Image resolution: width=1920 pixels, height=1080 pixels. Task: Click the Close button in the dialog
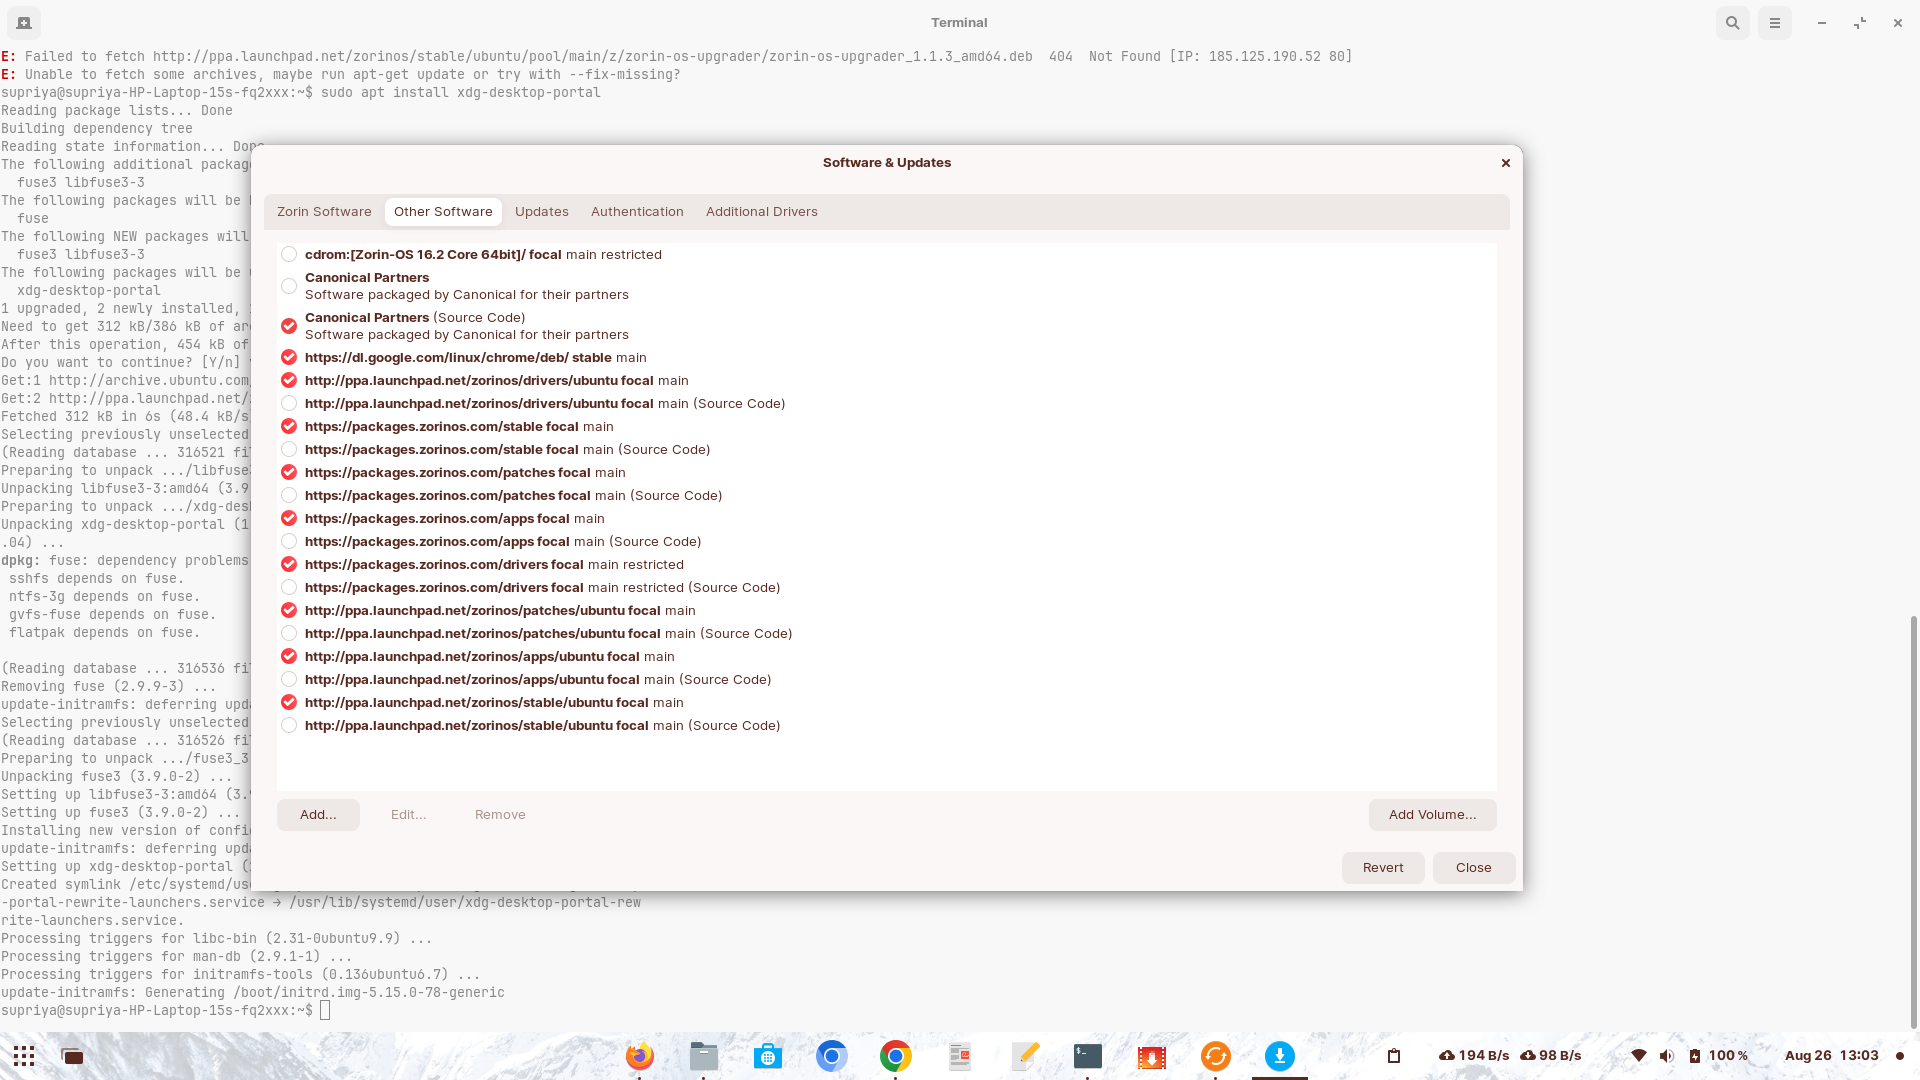(1474, 868)
